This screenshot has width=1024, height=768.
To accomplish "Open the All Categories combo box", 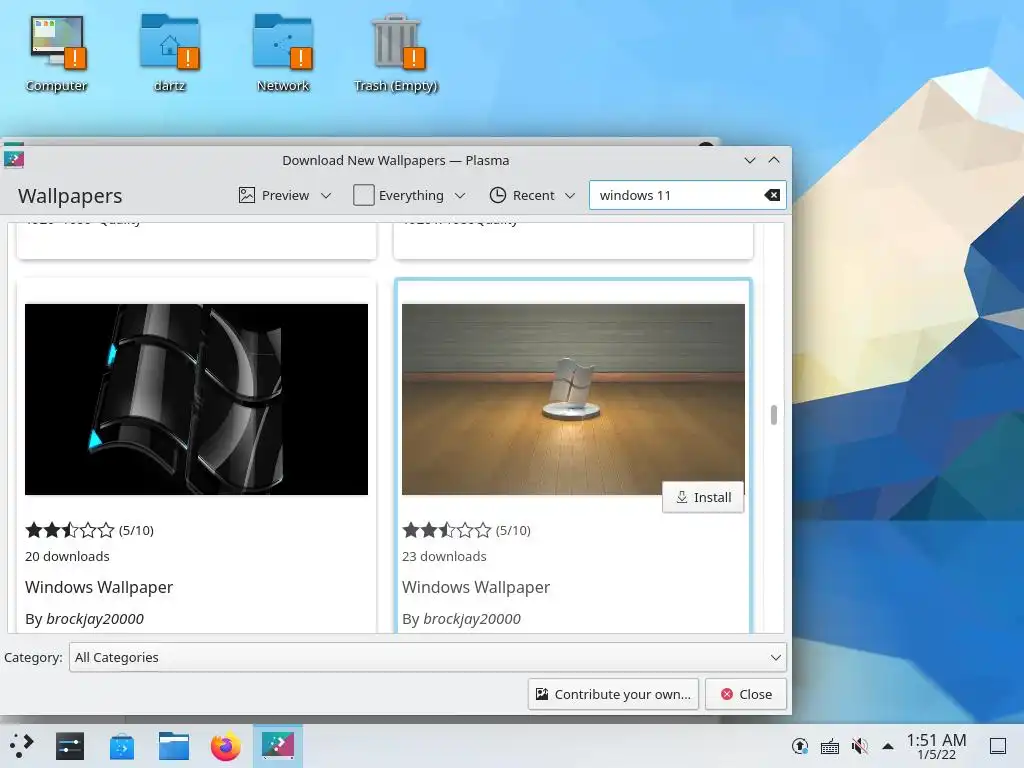I will point(428,658).
